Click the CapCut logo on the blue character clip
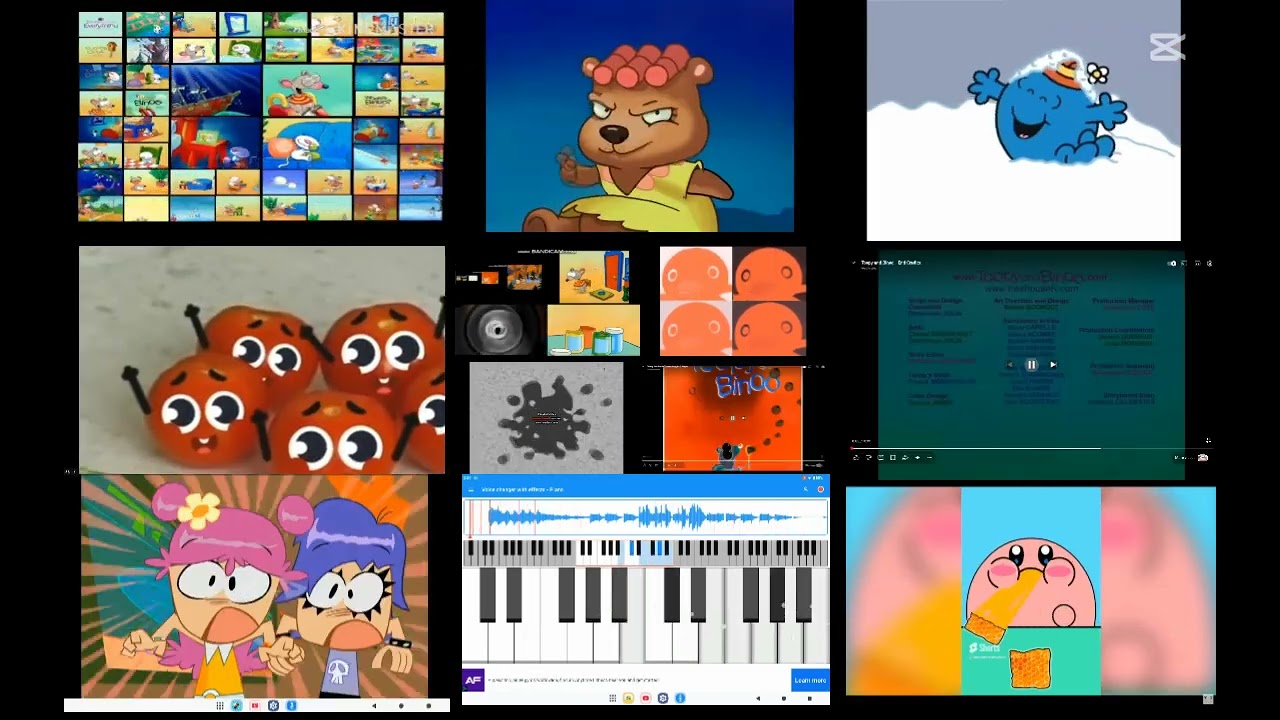Screen dimensions: 1280x720 (1165, 46)
